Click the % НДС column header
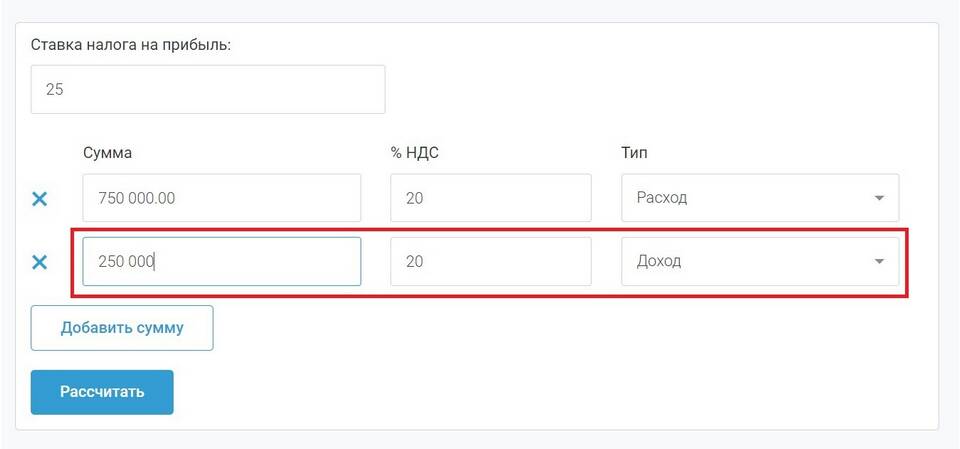The width and height of the screenshot is (960, 449). (414, 153)
